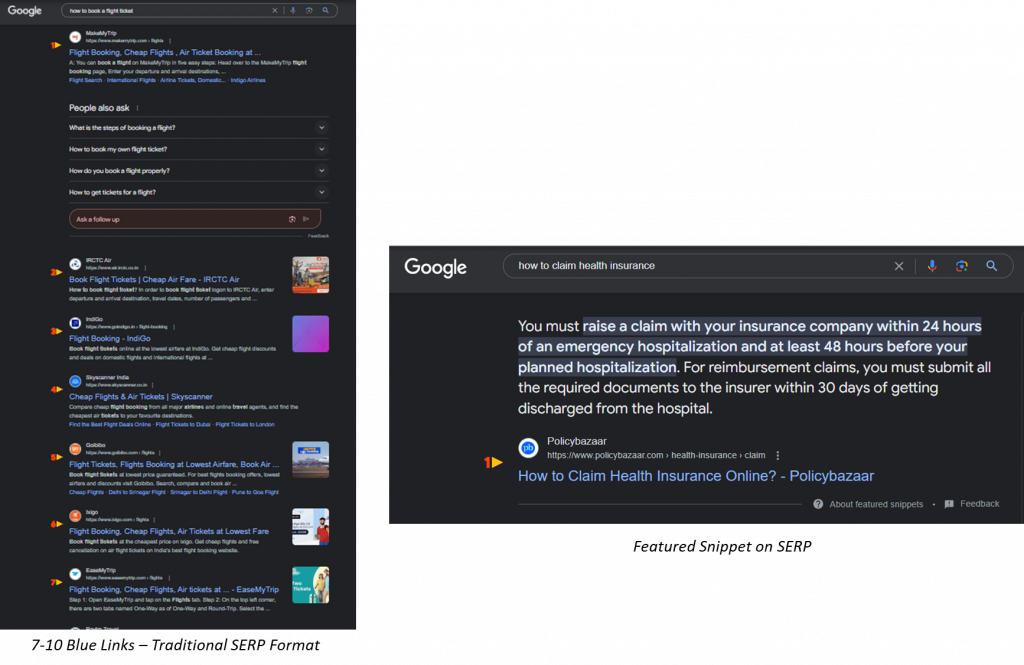Open Goibibo 'Flight Tickets, Flights Booking at Lowest Airfare' result
Image resolution: width=1024 pixels, height=665 pixels.
click(x=174, y=464)
